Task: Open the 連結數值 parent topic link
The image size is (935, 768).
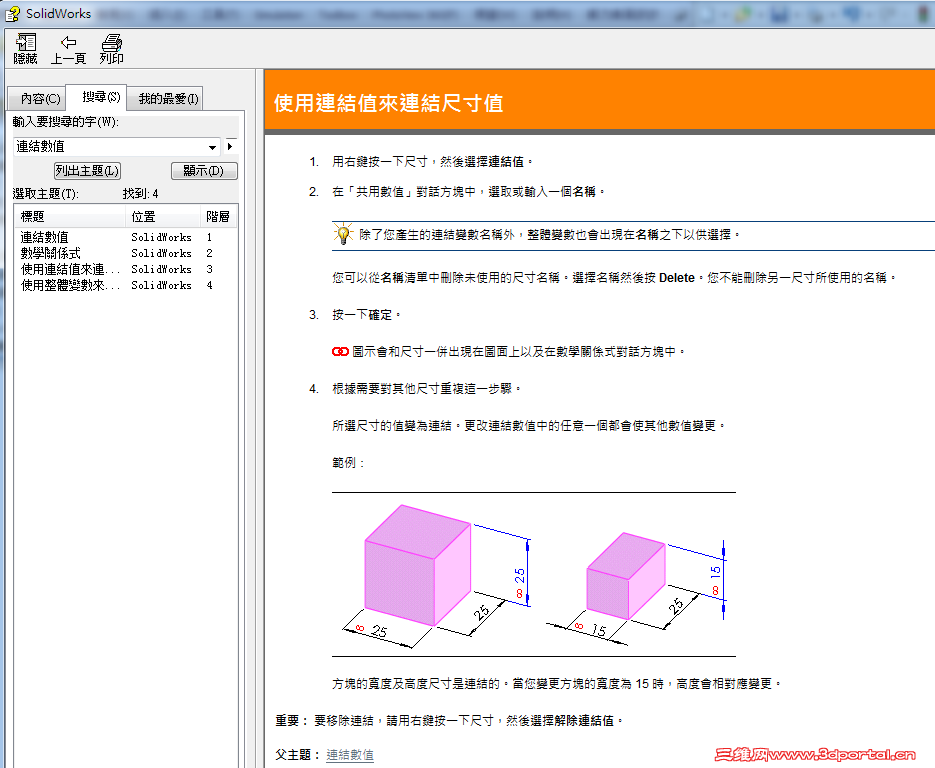Action: [350, 755]
